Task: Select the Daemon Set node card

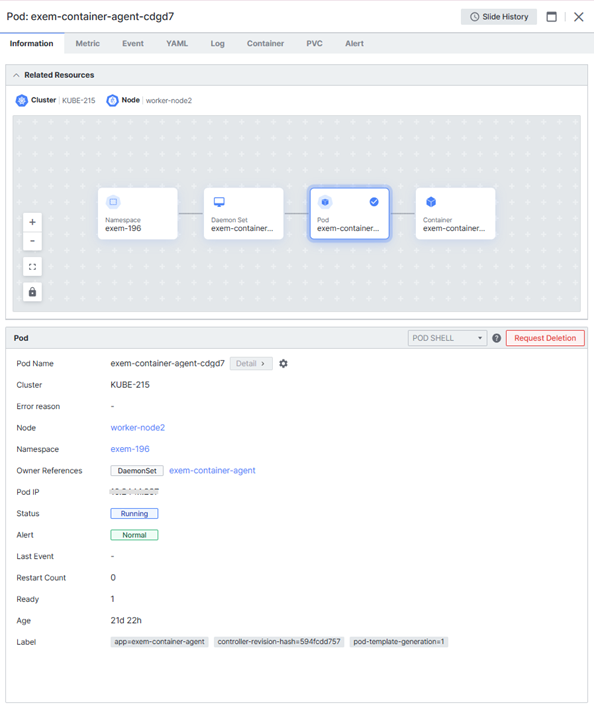Action: click(x=244, y=214)
